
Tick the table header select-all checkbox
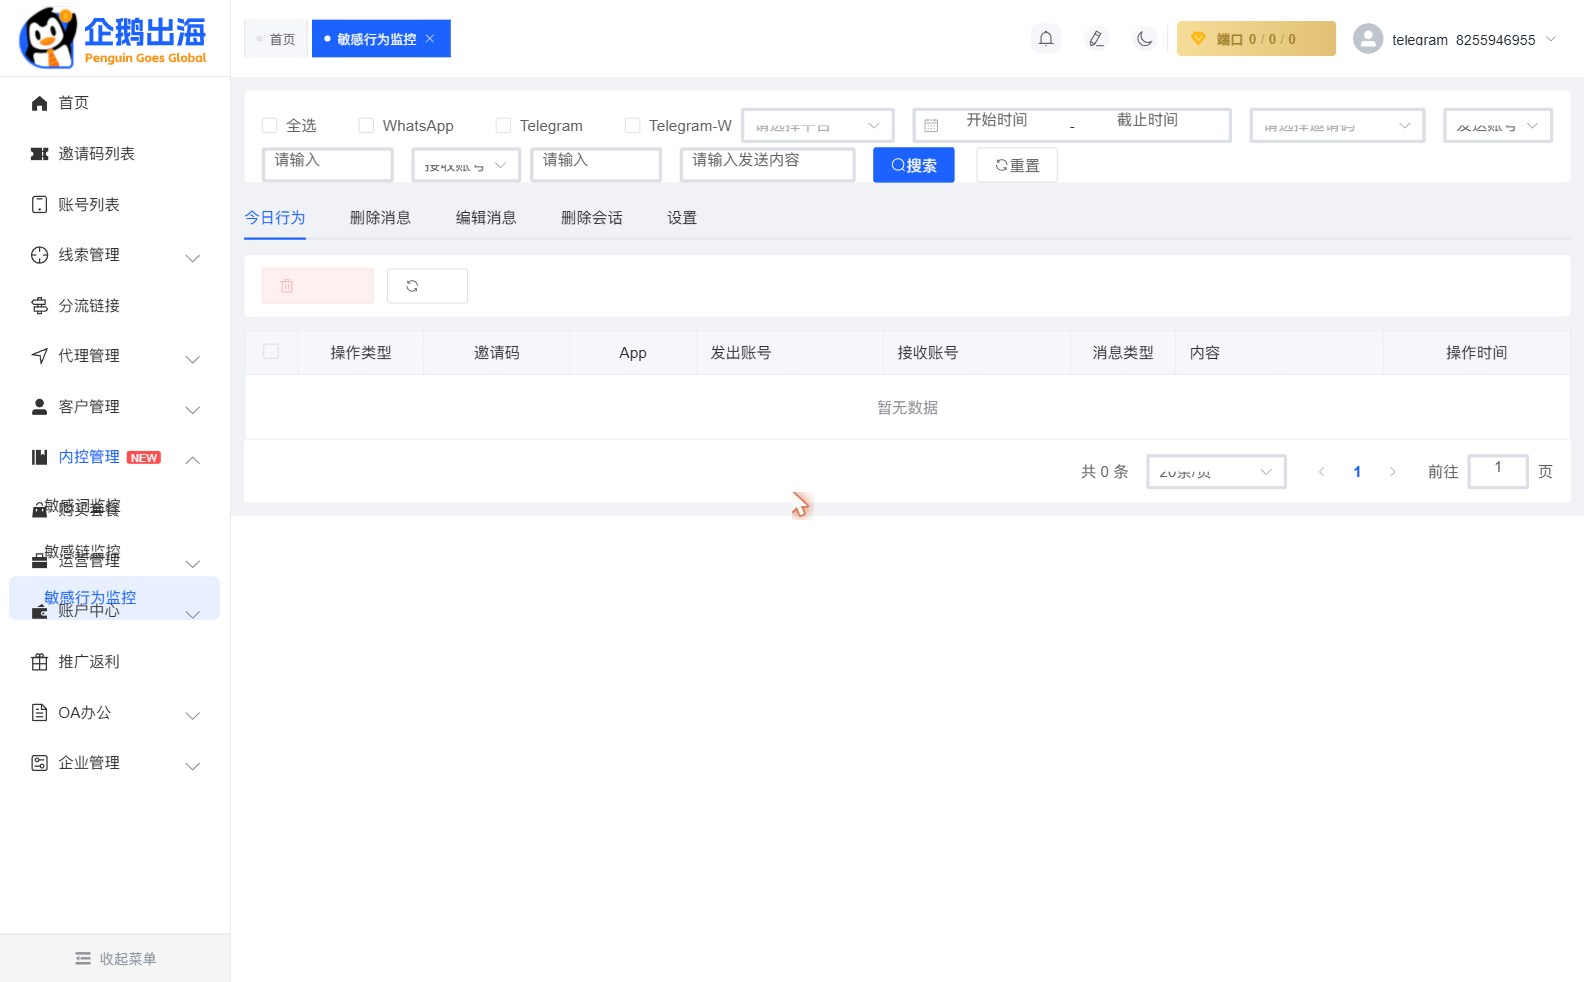coord(271,351)
